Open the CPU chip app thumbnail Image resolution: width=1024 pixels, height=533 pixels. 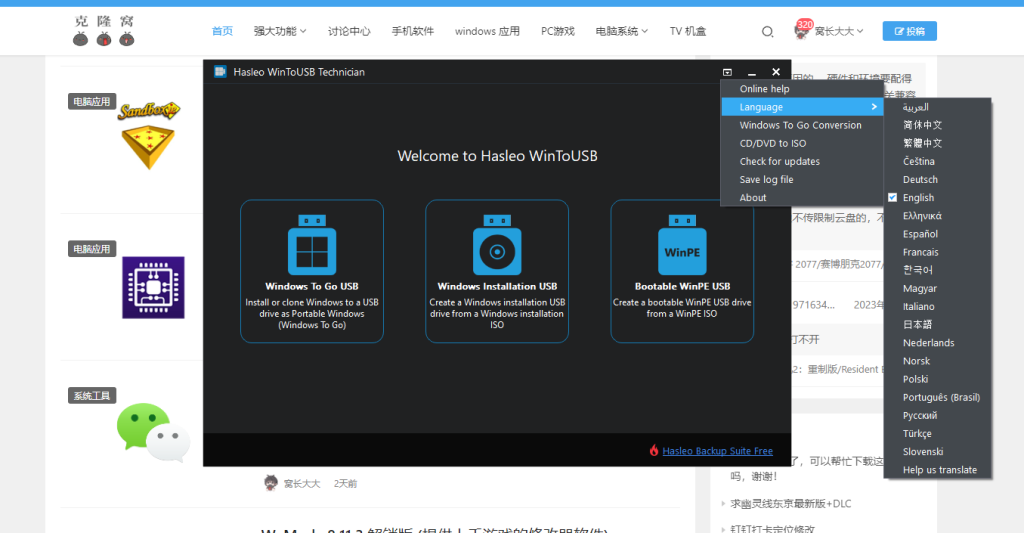click(153, 287)
